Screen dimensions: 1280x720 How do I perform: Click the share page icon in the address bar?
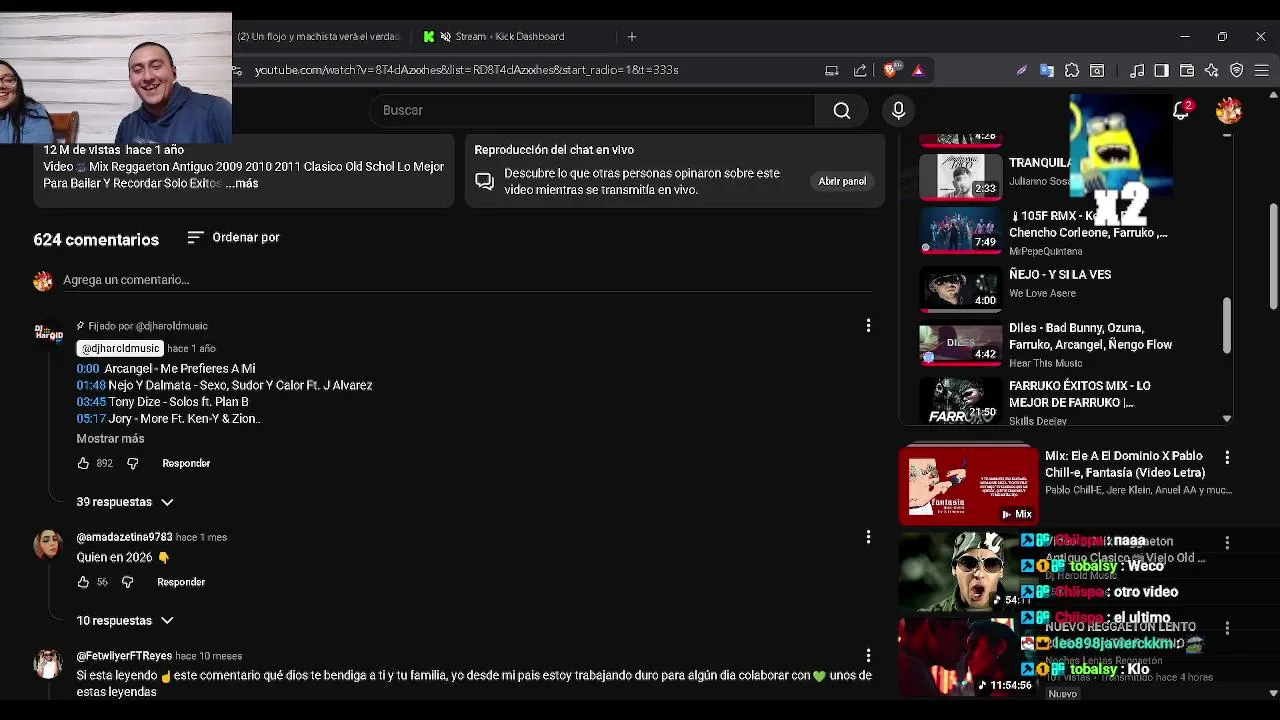pos(860,70)
